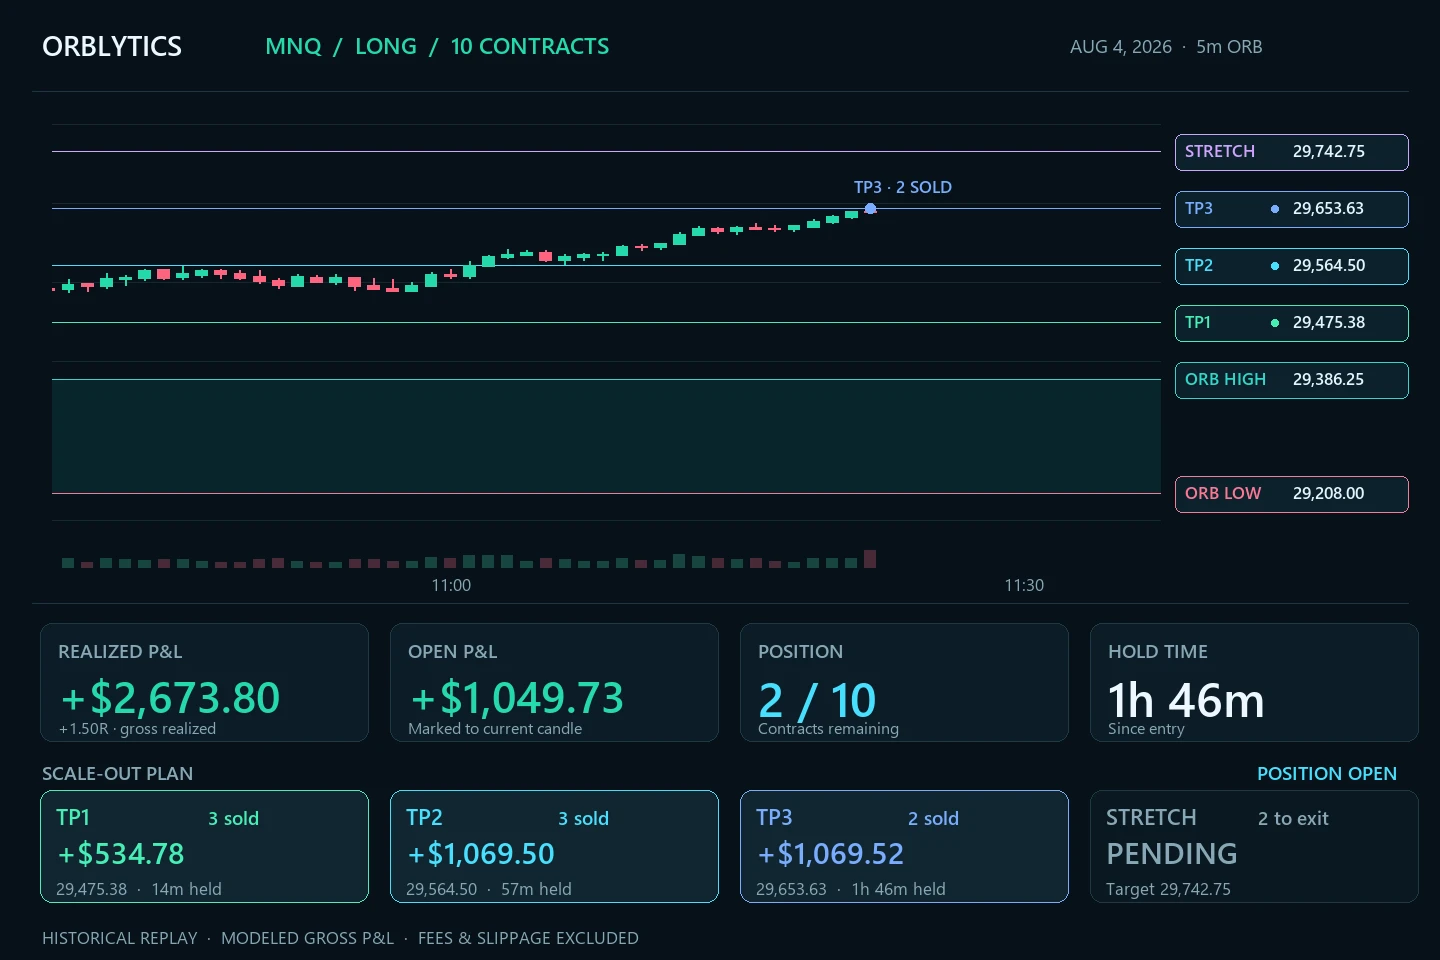1440x960 pixels.
Task: Click the Target 29,742.75 text
Action: pyautogui.click(x=1168, y=889)
